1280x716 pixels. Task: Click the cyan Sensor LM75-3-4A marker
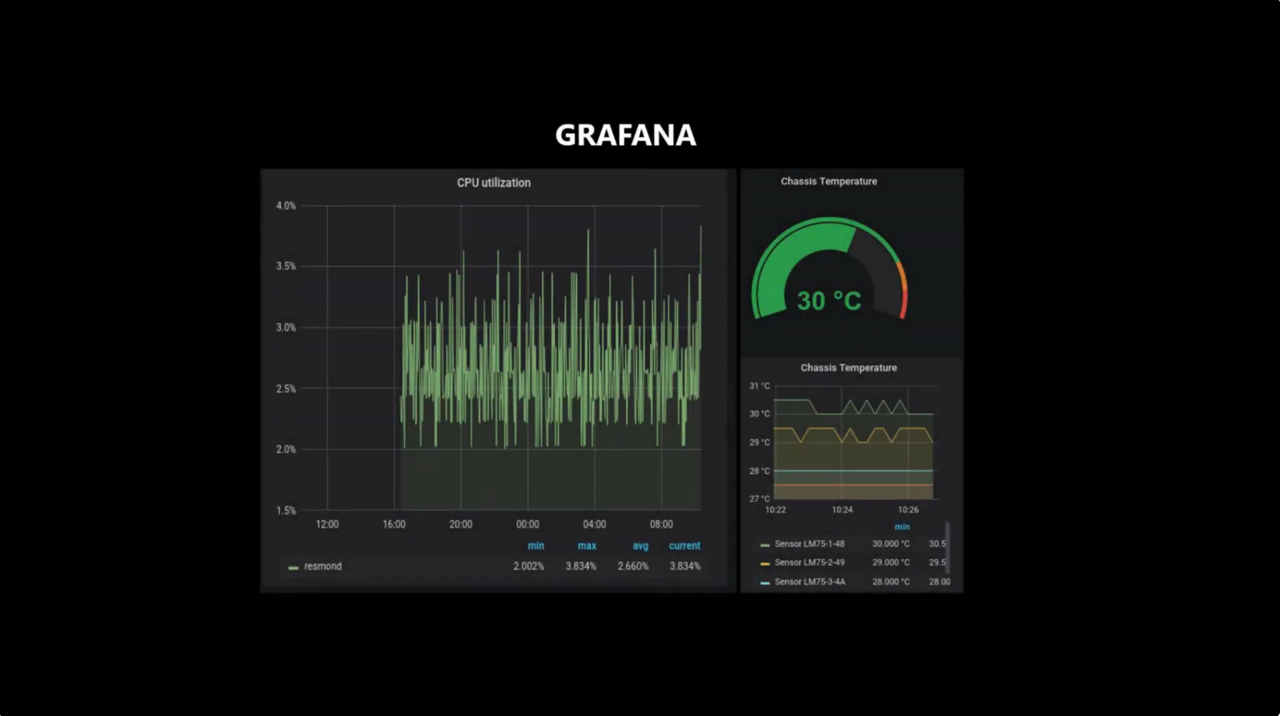click(765, 581)
